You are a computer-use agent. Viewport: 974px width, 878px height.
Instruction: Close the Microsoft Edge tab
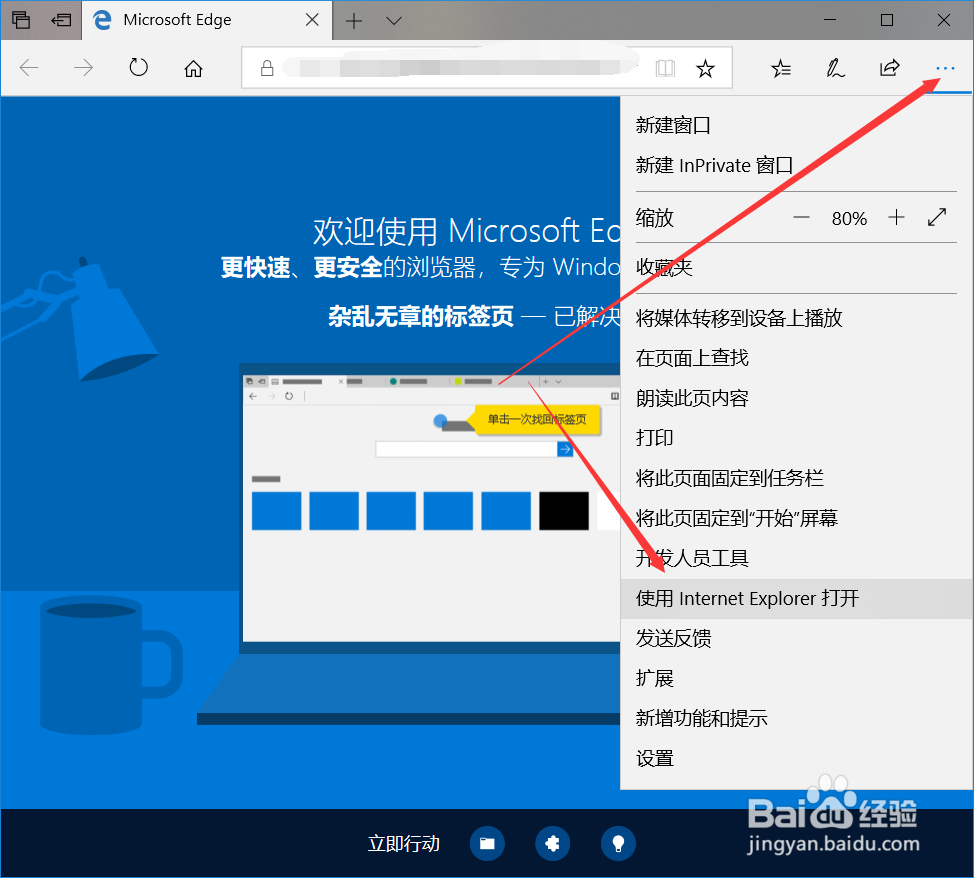coord(312,20)
